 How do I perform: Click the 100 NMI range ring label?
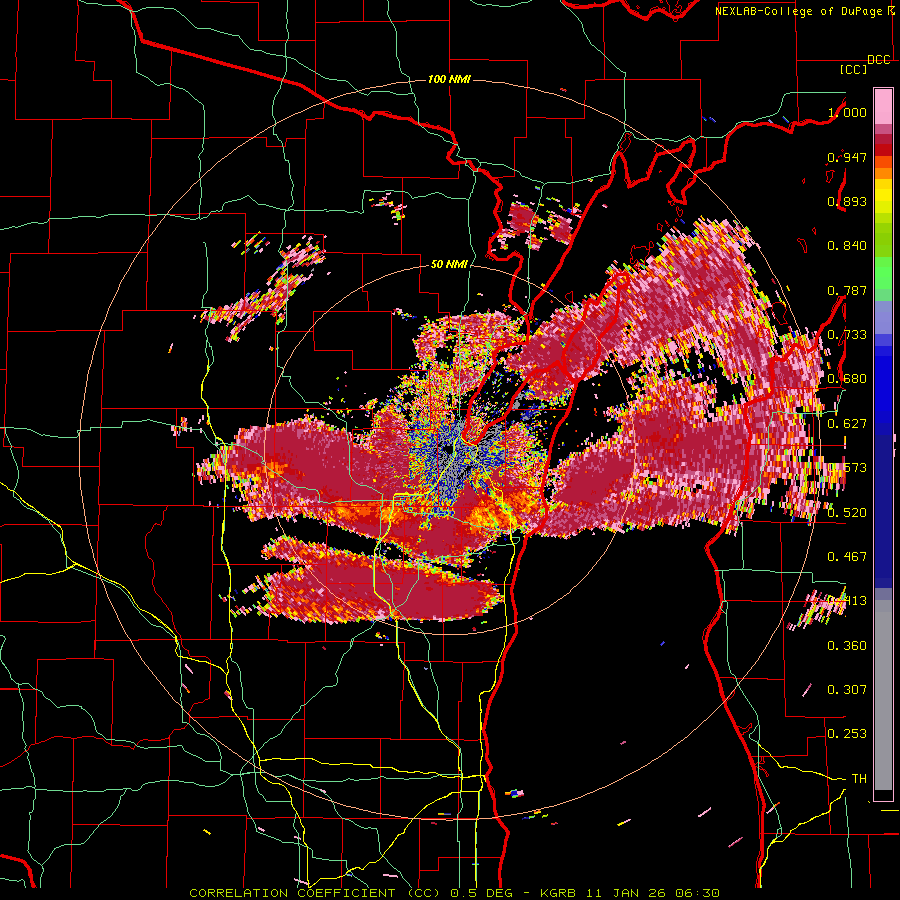[x=449, y=79]
